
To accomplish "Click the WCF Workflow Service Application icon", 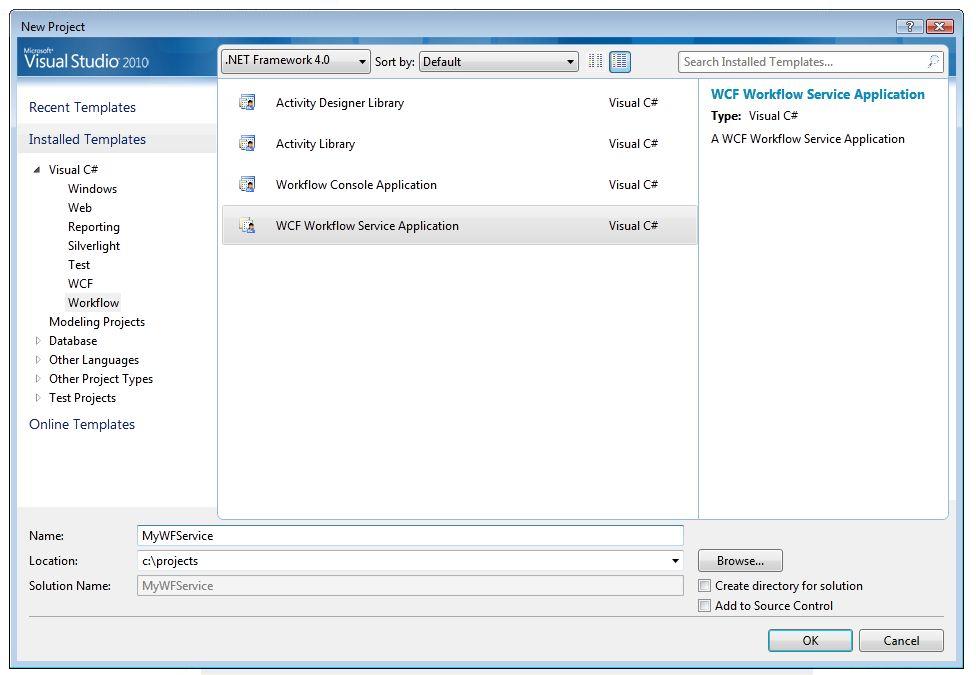I will (x=247, y=225).
